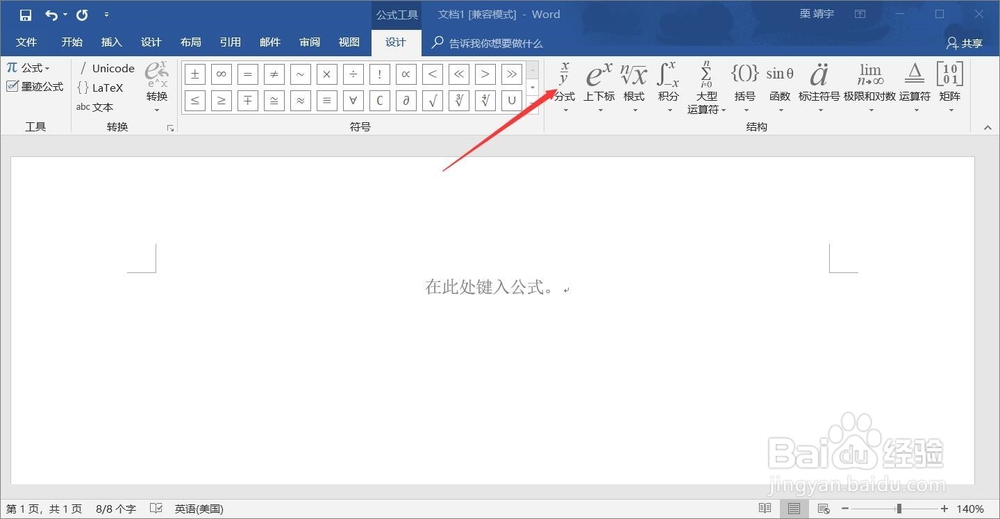Insert the much-less-than ≪ symbol
Screen dimensions: 1000x519
tap(459, 75)
